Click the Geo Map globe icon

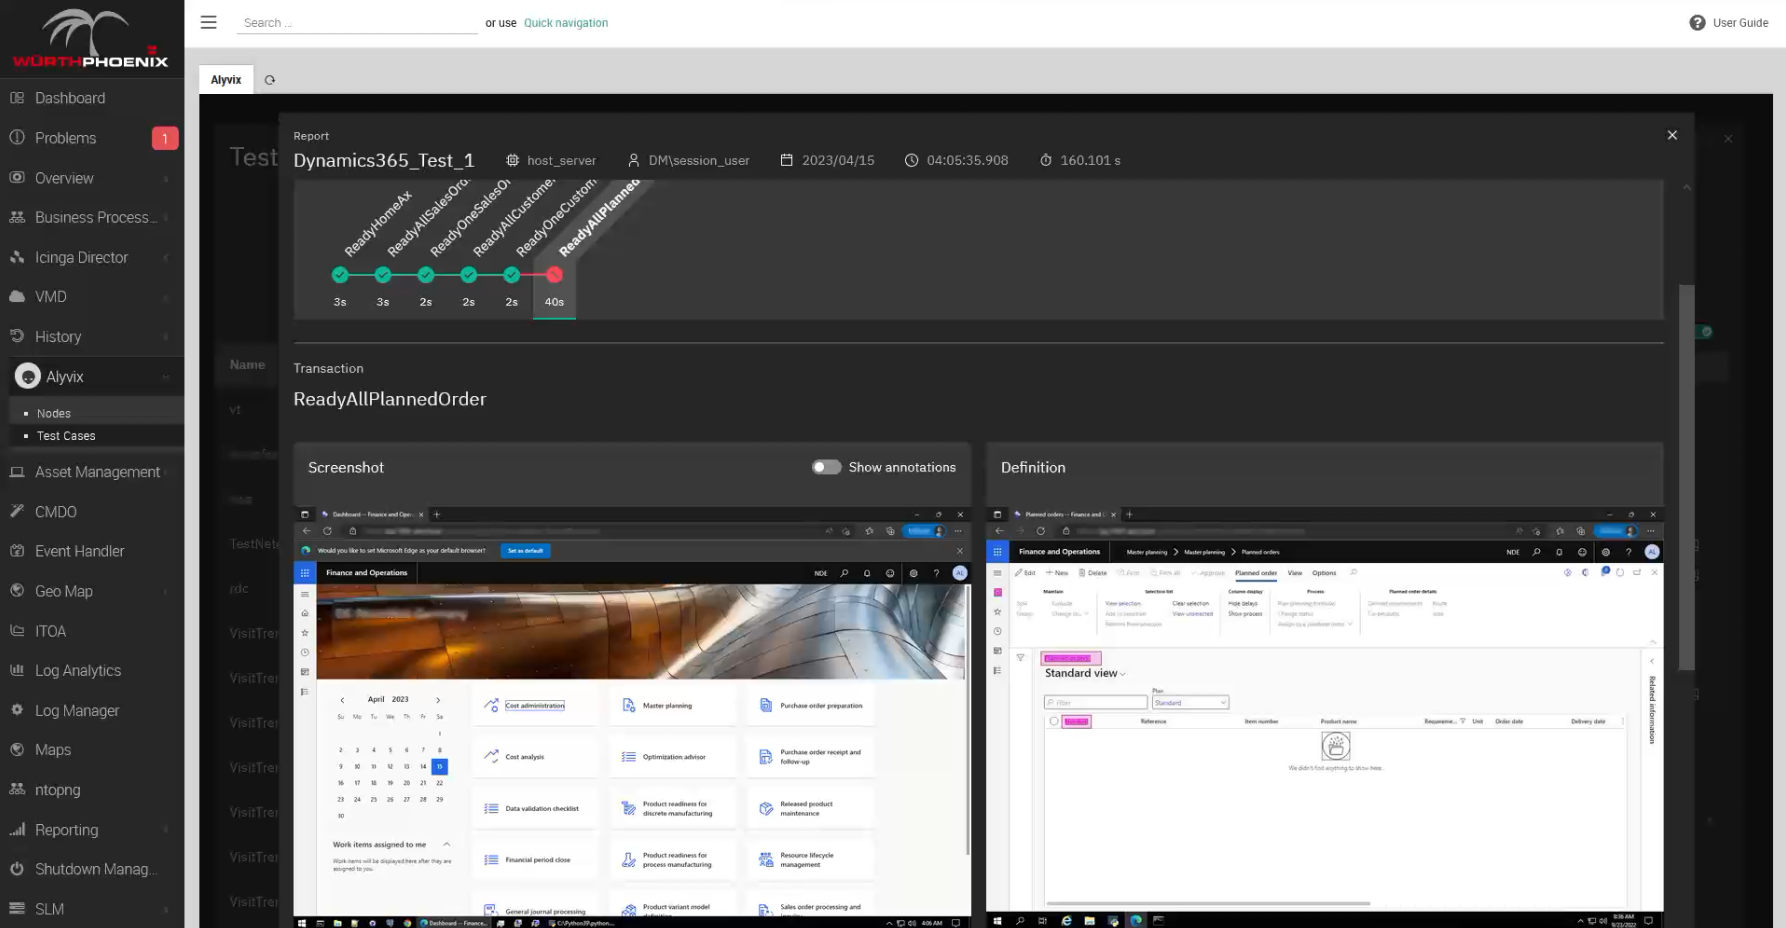click(17, 591)
